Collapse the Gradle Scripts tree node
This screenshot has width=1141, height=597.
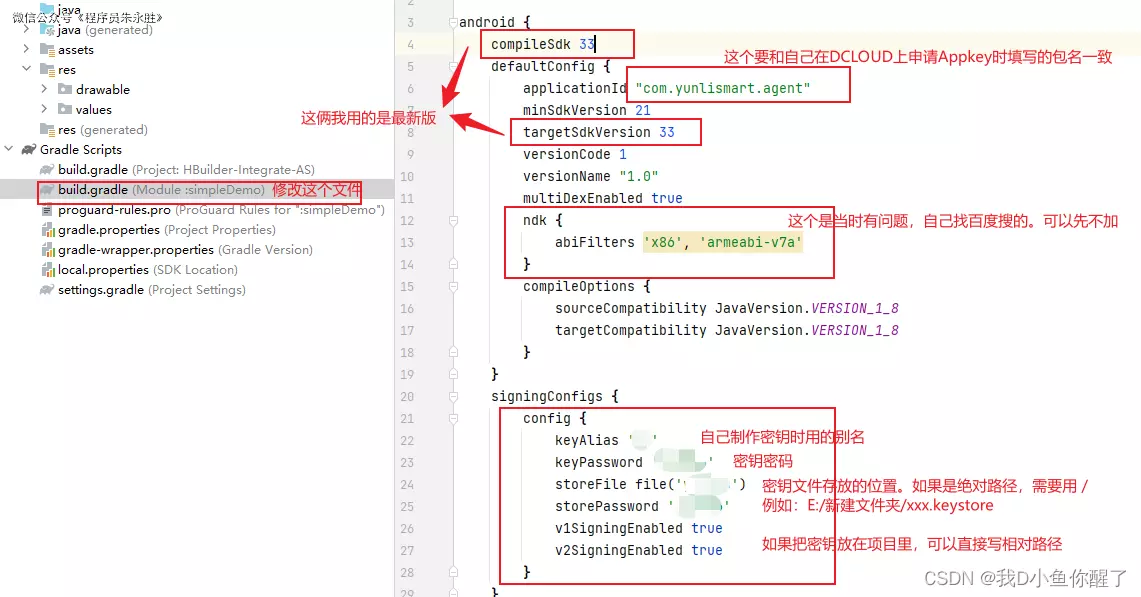point(10,150)
